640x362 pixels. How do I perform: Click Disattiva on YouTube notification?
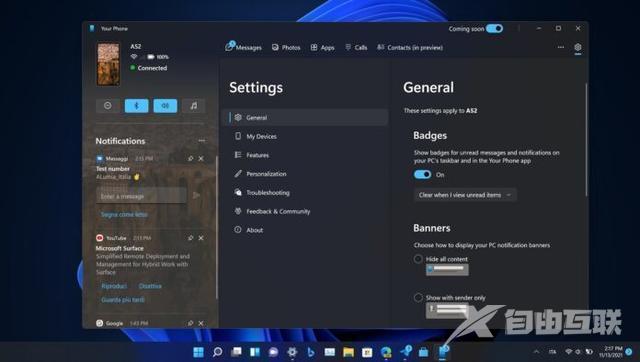(x=150, y=286)
